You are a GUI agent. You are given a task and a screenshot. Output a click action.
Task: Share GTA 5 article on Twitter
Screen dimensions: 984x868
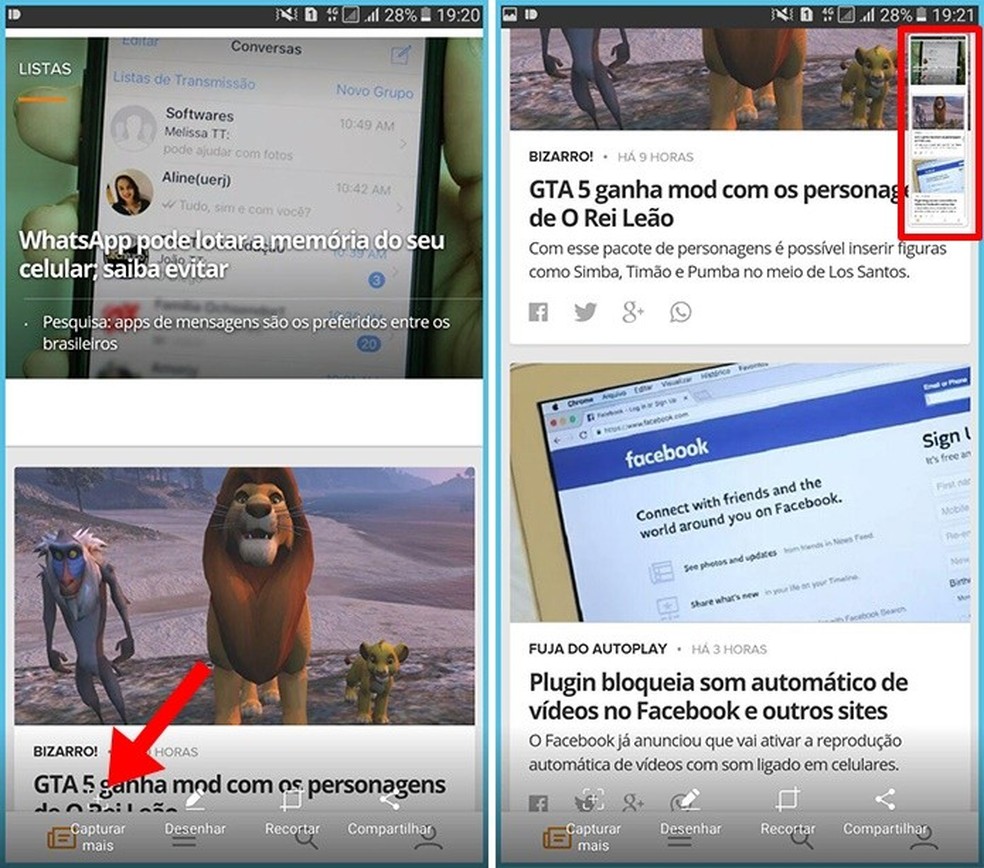tap(585, 312)
